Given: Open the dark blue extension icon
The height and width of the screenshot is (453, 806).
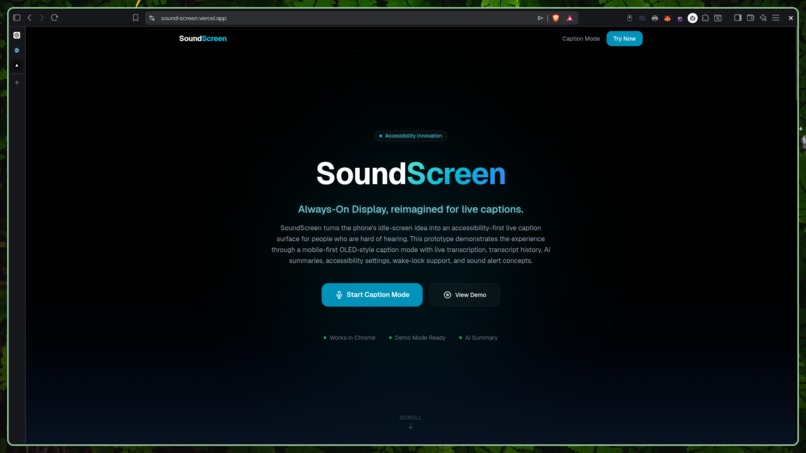Looking at the screenshot, I should tap(642, 19).
